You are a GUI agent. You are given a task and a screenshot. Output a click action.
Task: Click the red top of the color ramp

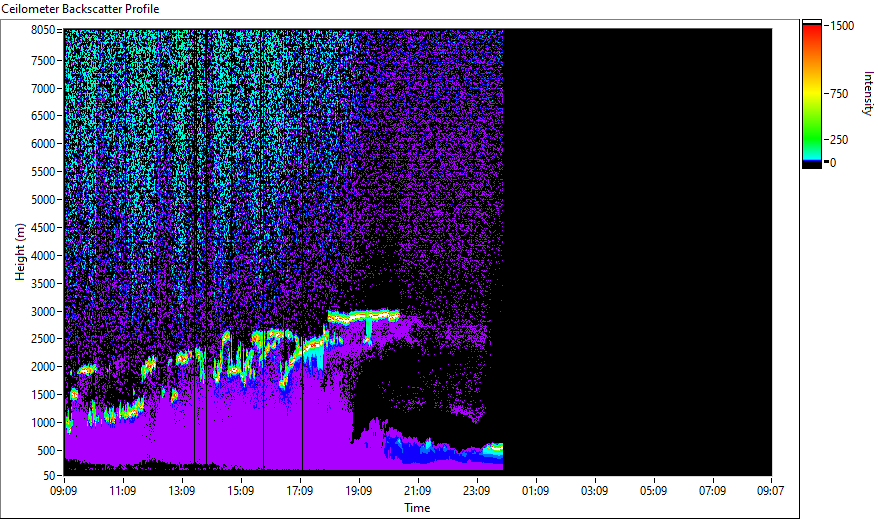click(812, 32)
